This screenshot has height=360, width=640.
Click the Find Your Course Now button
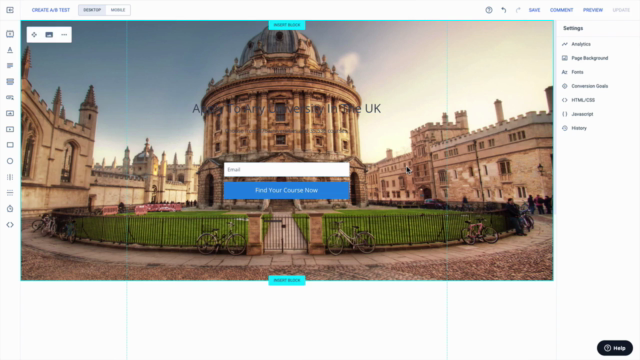tap(287, 190)
